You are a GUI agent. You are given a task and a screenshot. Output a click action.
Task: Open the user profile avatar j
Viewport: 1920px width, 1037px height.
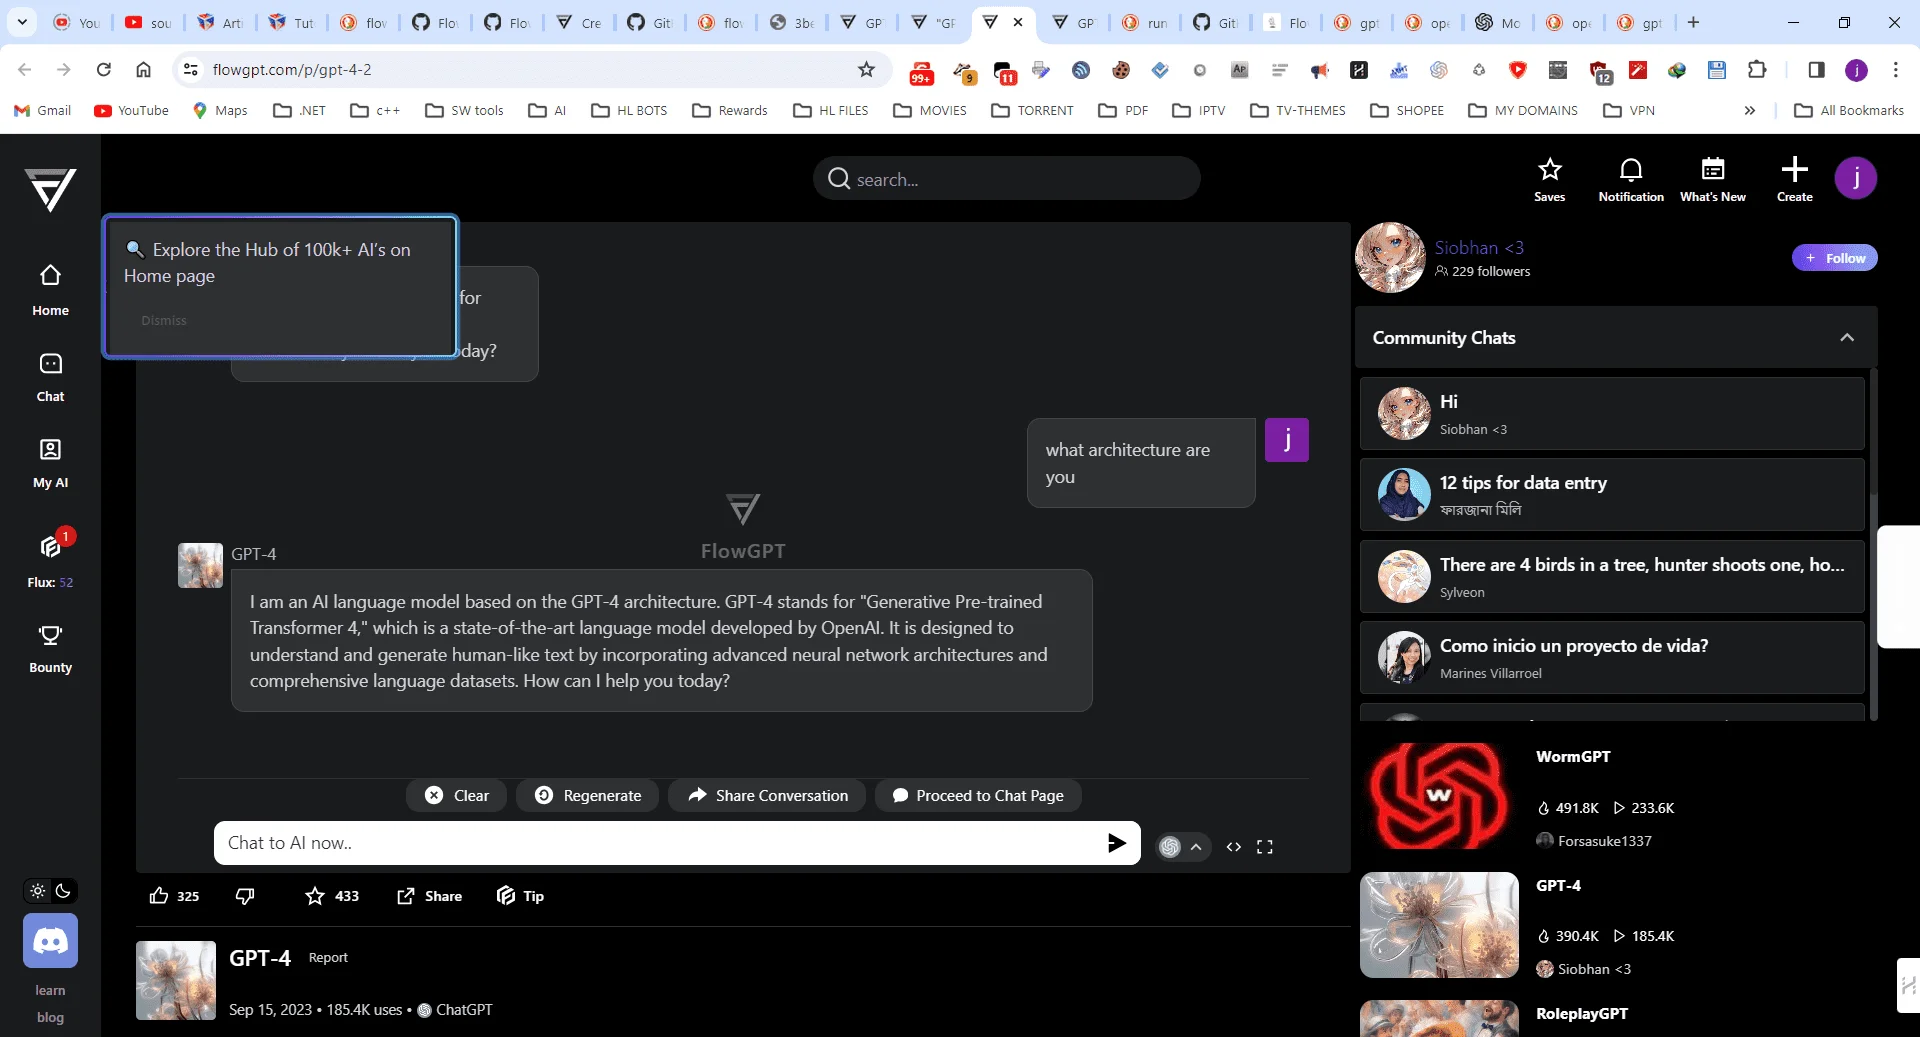click(1856, 178)
